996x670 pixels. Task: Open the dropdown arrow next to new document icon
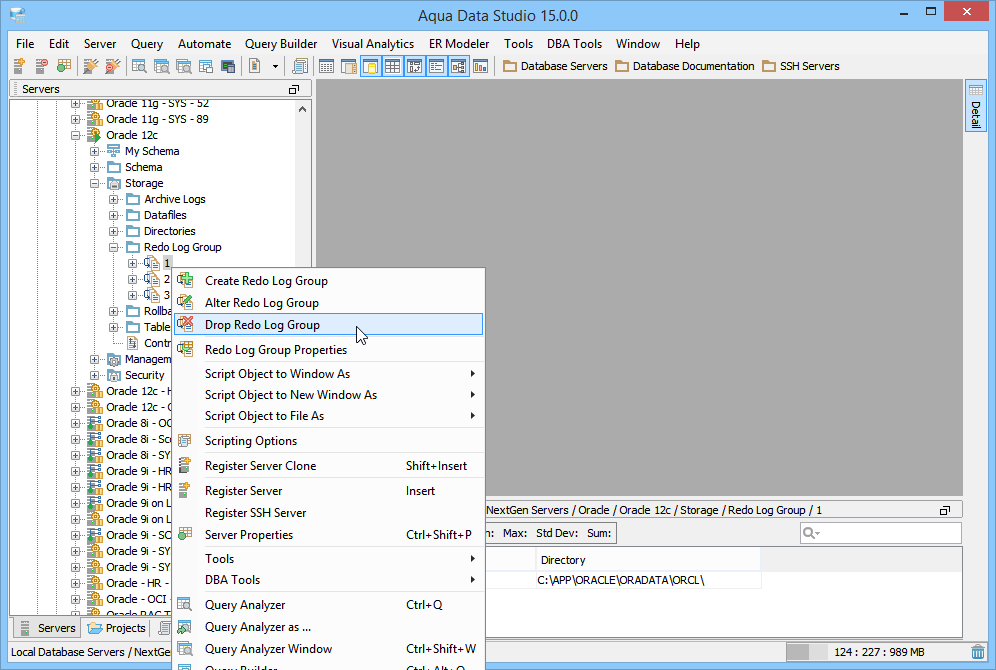(x=275, y=66)
